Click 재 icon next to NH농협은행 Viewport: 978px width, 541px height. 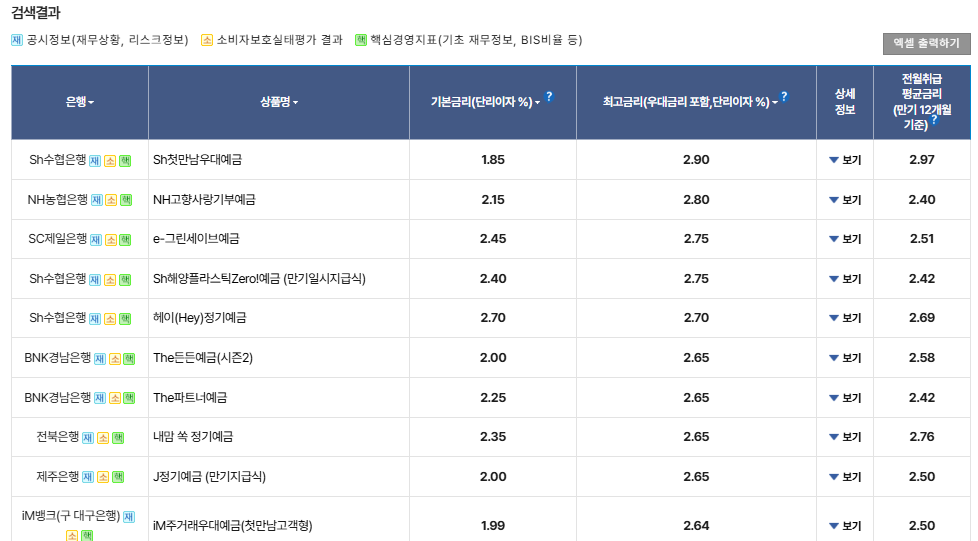[97, 200]
